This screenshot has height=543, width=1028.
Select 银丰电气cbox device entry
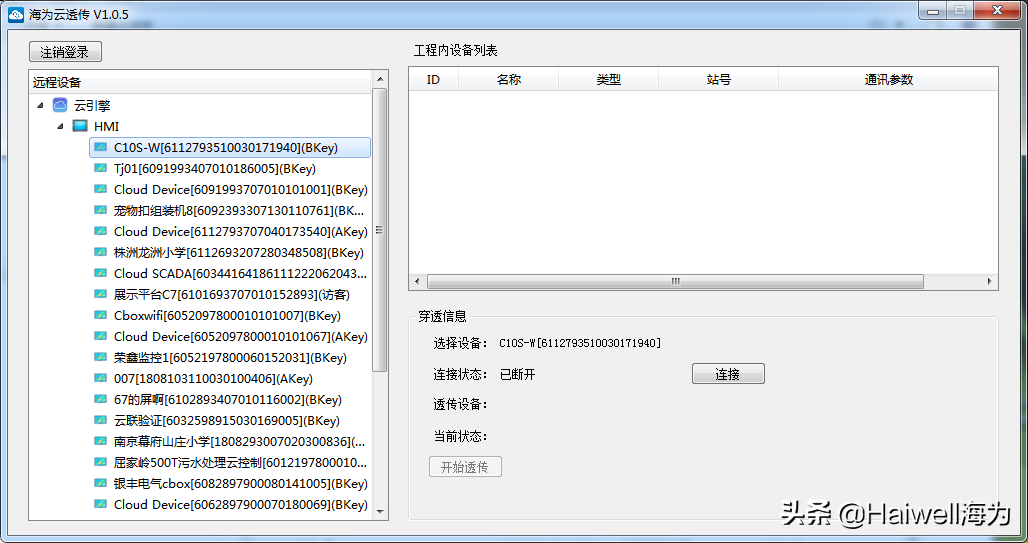(x=240, y=483)
